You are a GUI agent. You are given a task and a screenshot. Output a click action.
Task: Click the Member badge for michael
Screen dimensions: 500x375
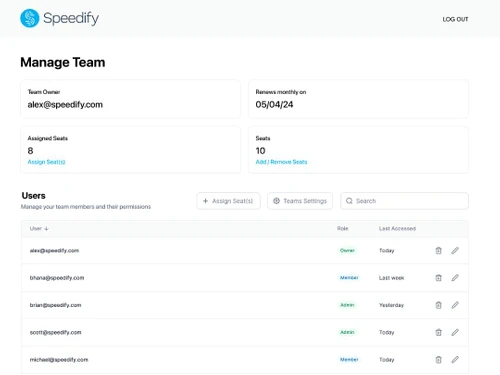point(349,360)
